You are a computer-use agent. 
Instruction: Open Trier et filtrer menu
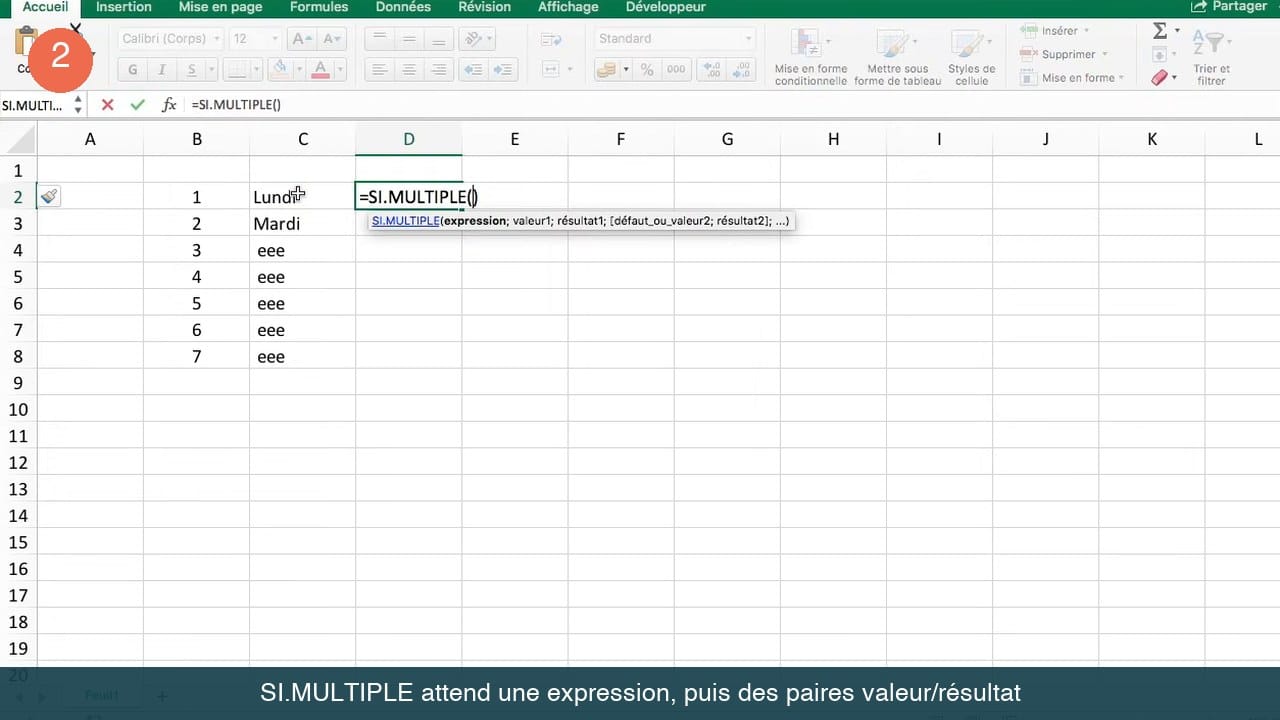(x=1212, y=58)
